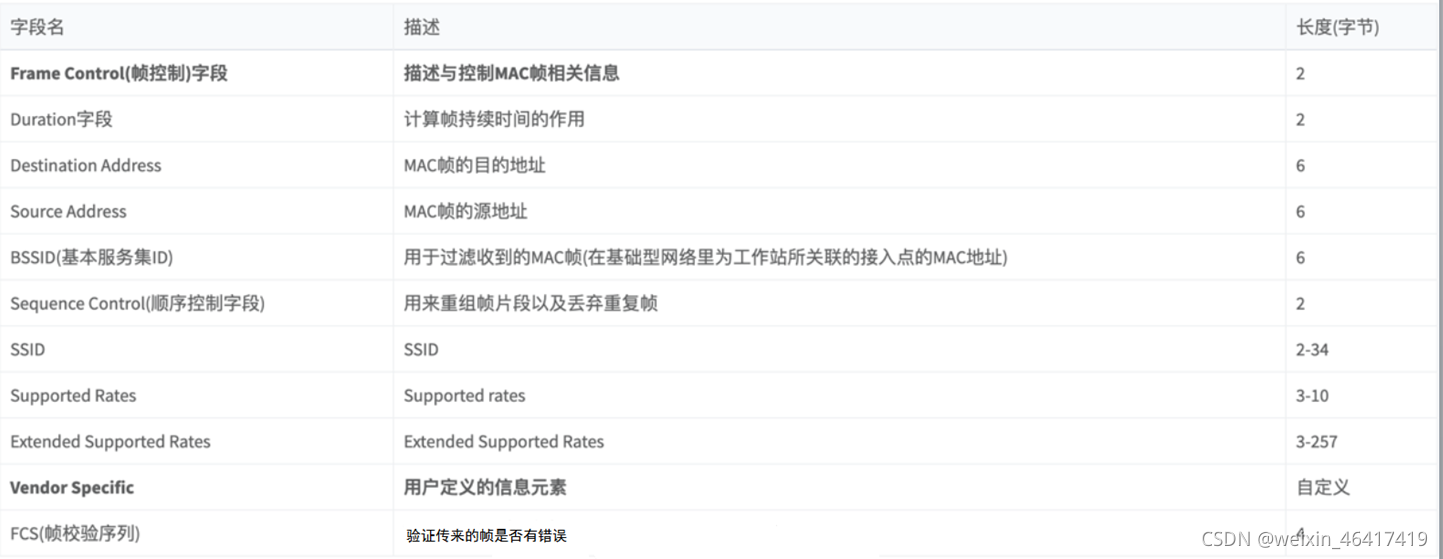
Task: Select the Supported Rates field name
Action: [73, 395]
